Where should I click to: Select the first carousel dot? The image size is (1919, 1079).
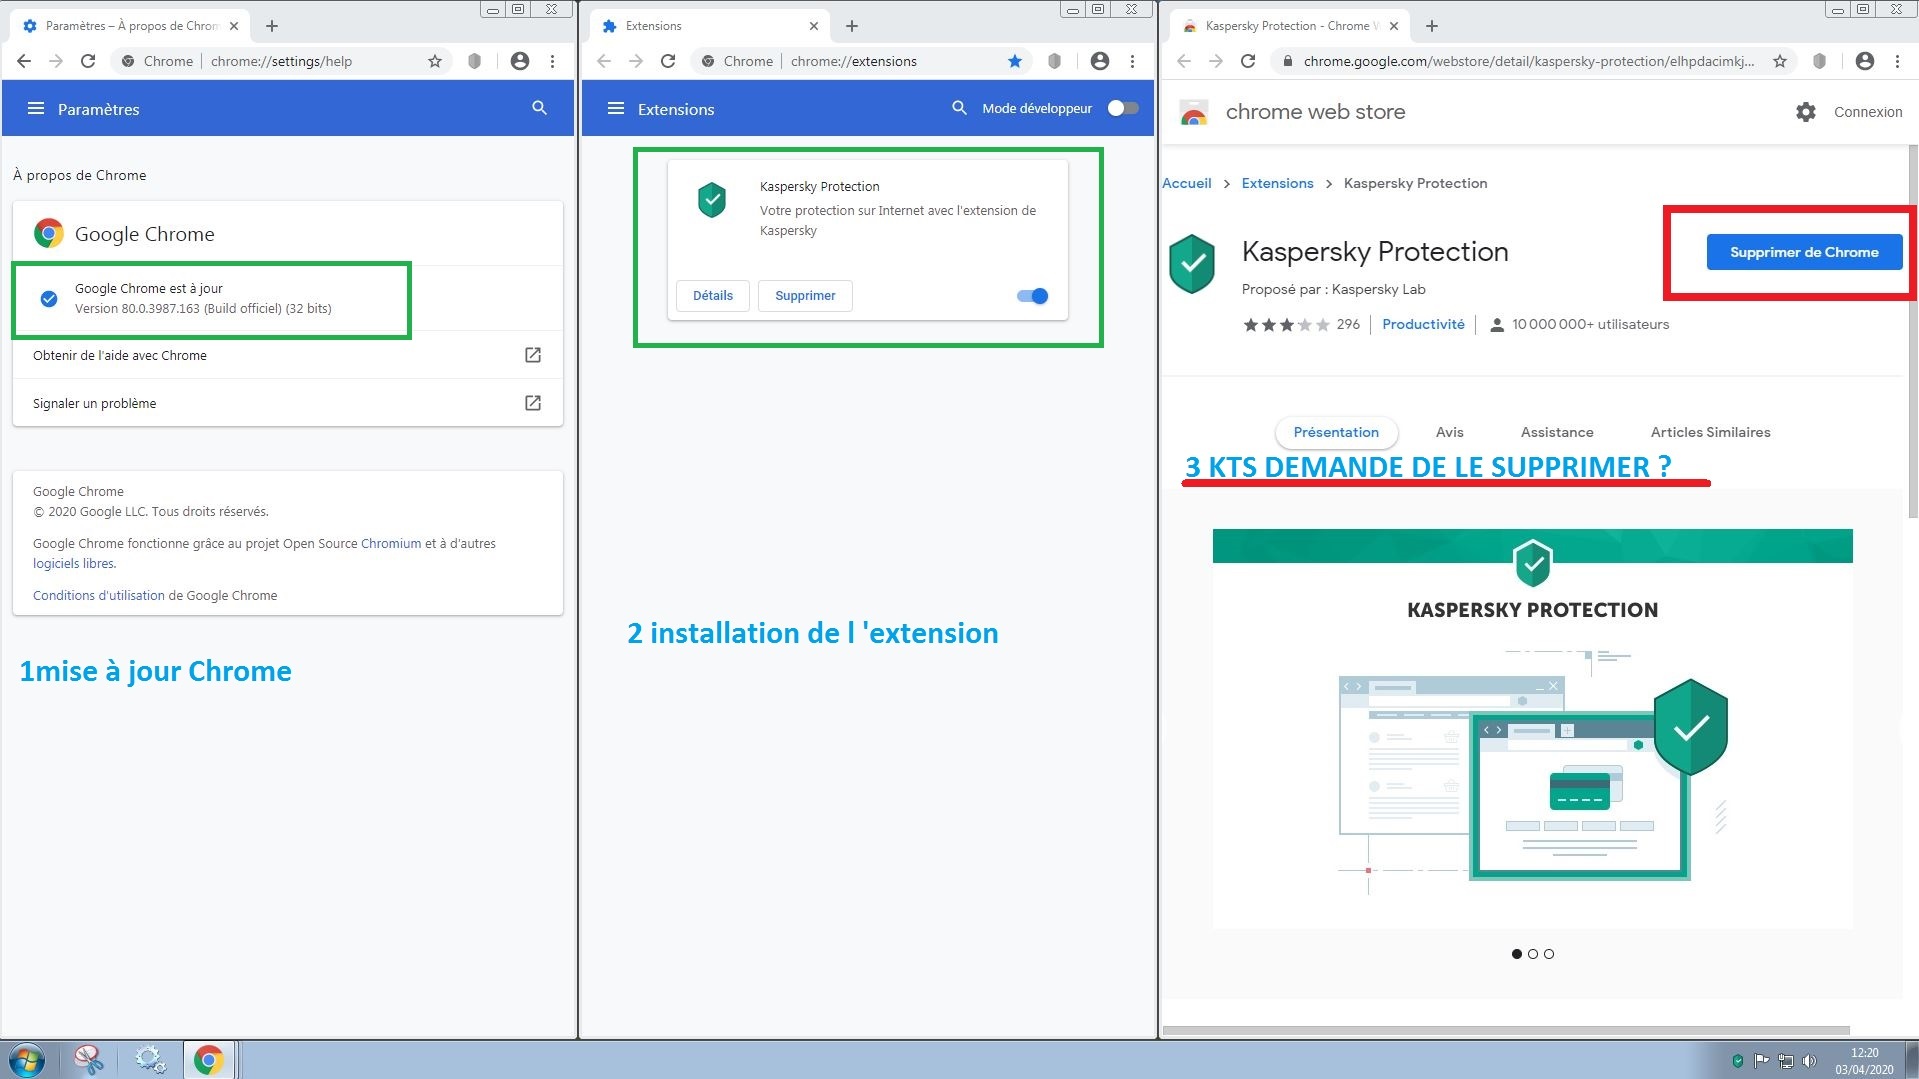click(1517, 954)
